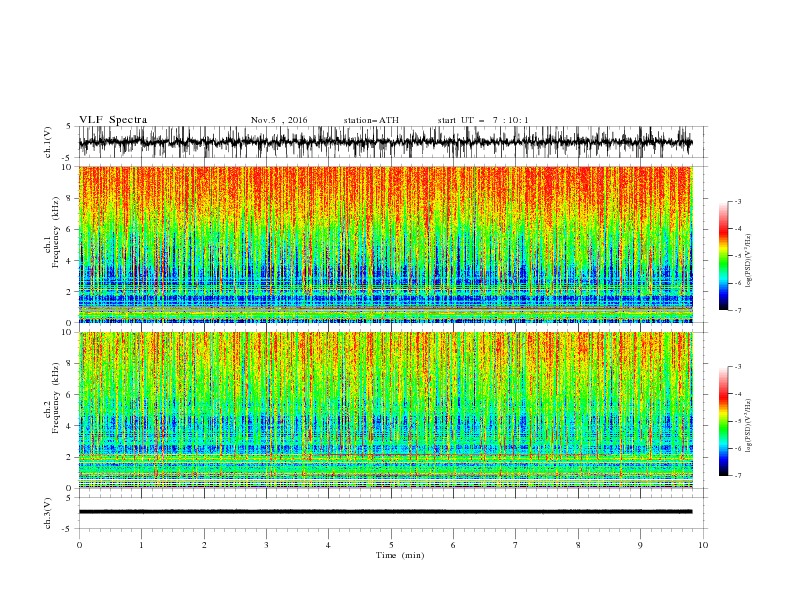Click the 'start UT = 7 :10: 1' label
Screen dimensions: 792x612
[483, 120]
